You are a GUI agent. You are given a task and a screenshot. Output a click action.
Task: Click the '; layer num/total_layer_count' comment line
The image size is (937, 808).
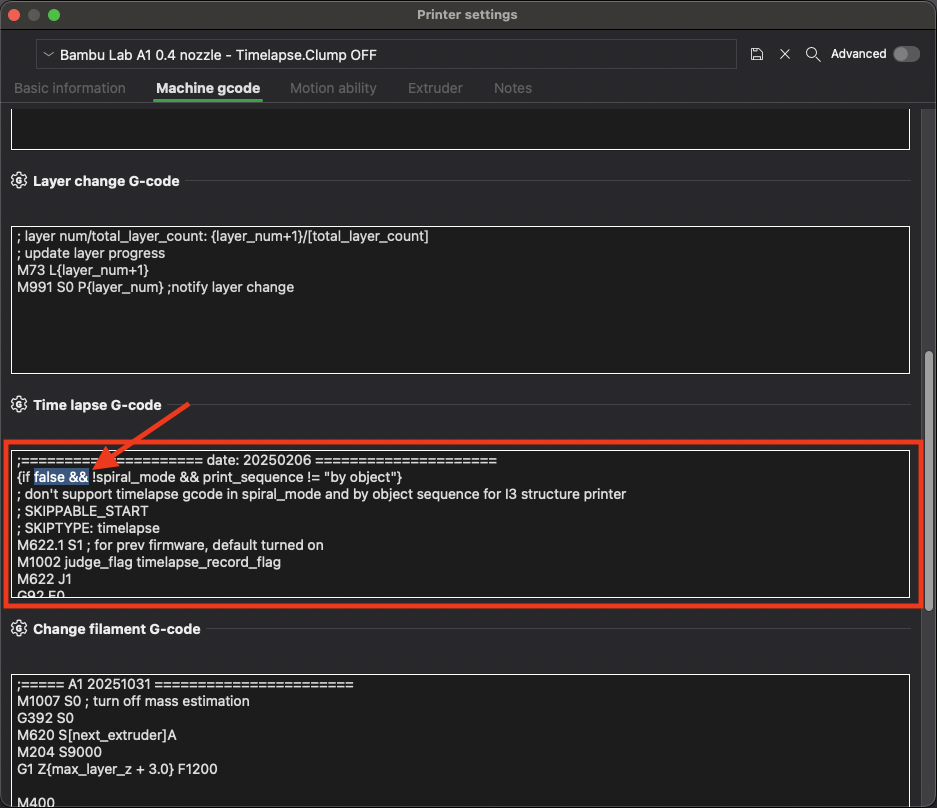pyautogui.click(x=223, y=237)
